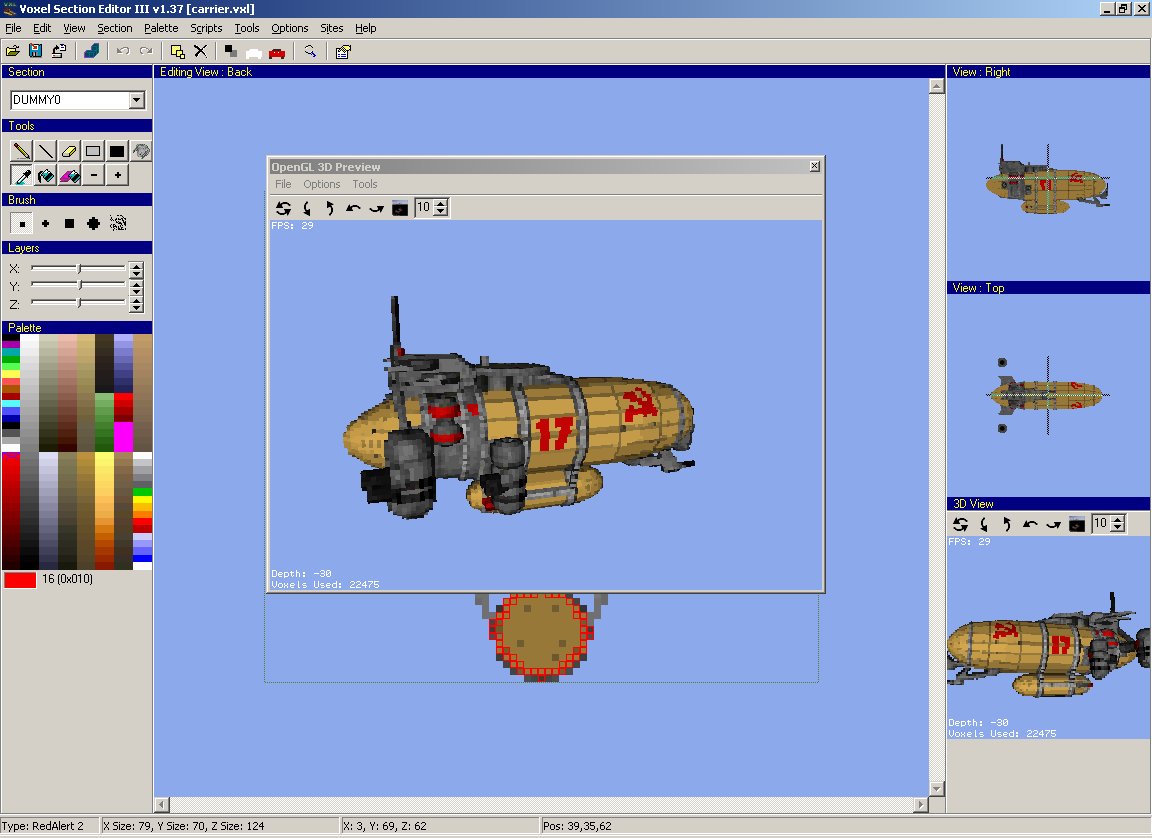Click the editing view horizontal scrollbar right arrow

tap(921, 805)
